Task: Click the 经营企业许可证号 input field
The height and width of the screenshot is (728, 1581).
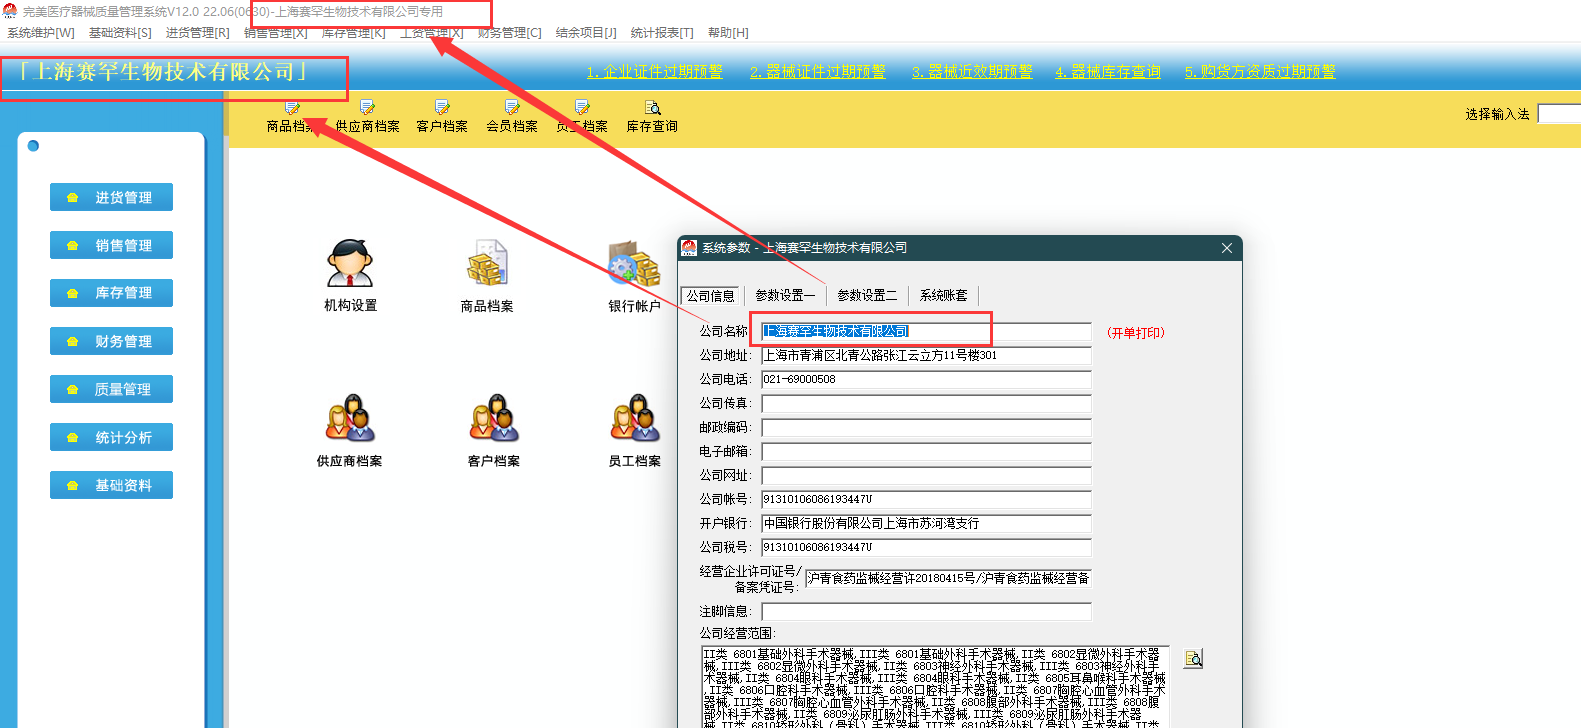Action: (948, 578)
